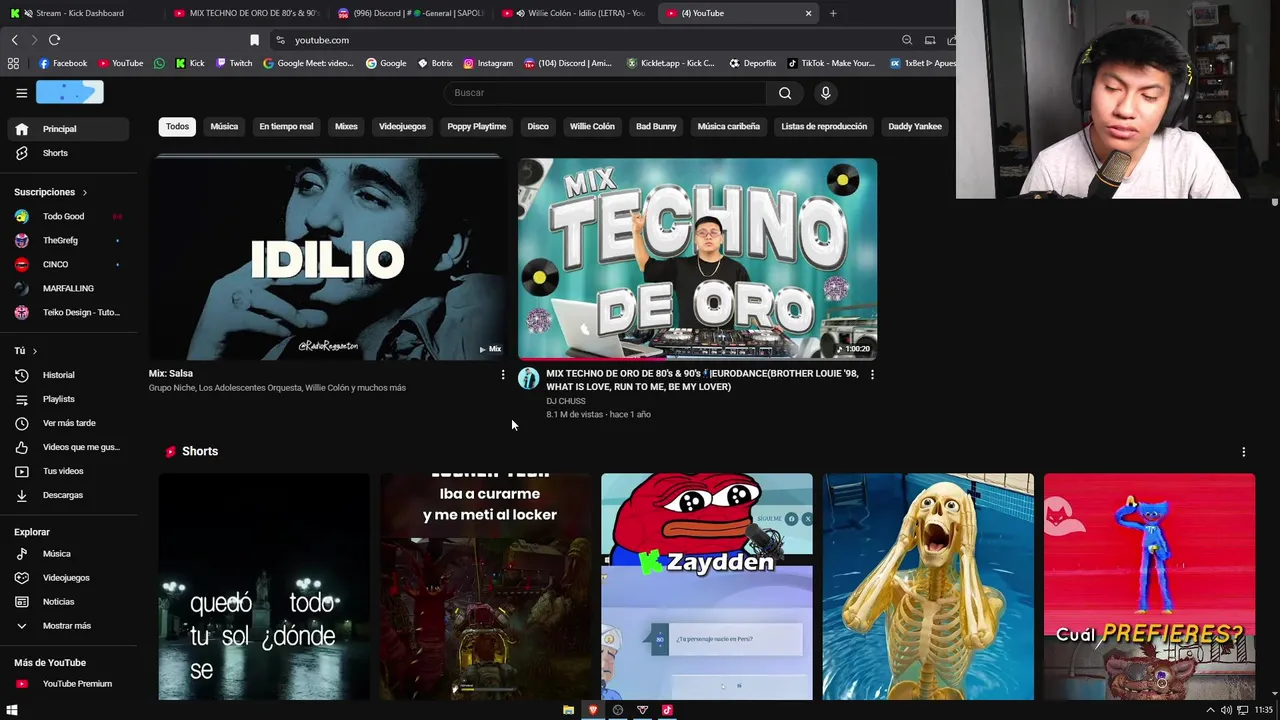The width and height of the screenshot is (1280, 720).
Task: Expand the Tú section
Action: 26,351
